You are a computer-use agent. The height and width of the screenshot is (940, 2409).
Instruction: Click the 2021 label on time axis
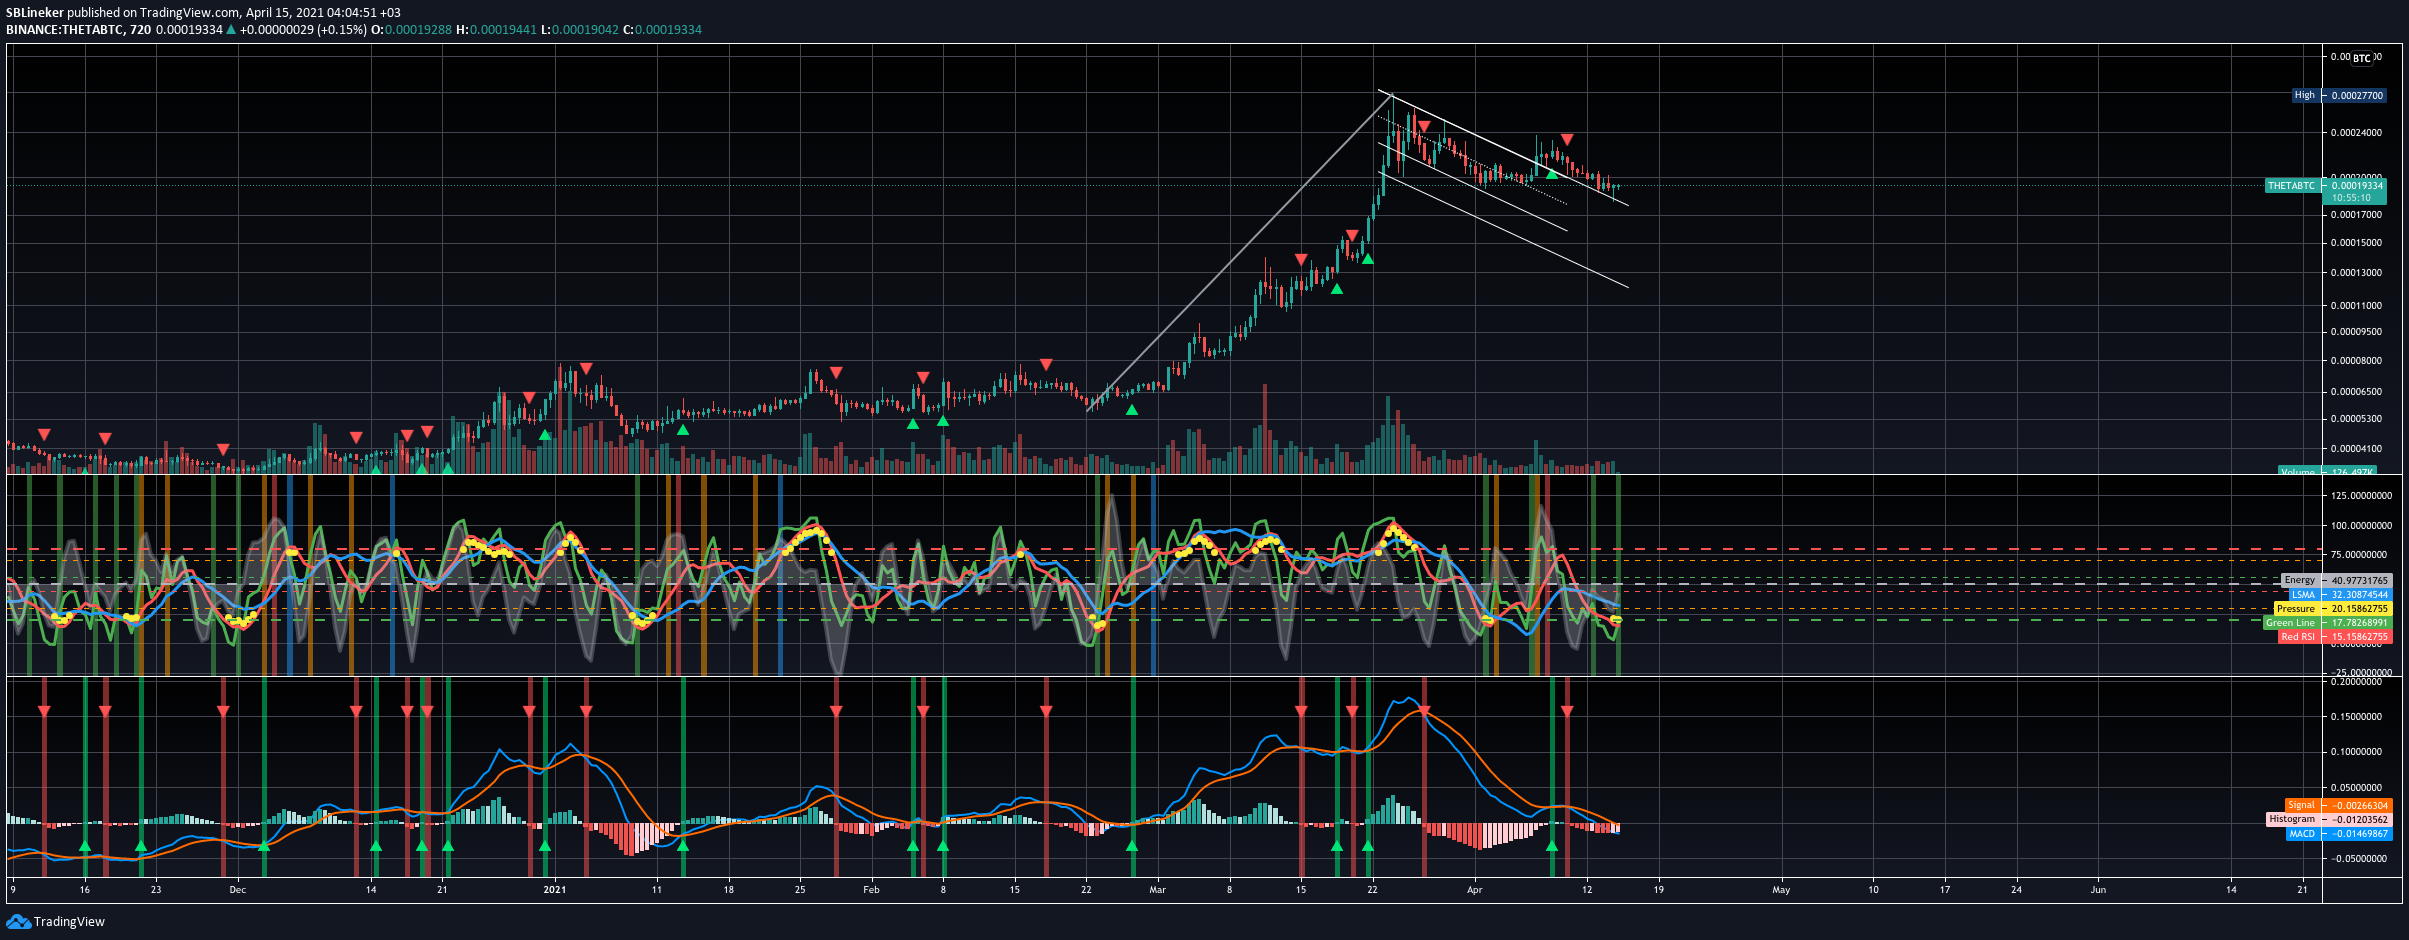click(x=554, y=889)
